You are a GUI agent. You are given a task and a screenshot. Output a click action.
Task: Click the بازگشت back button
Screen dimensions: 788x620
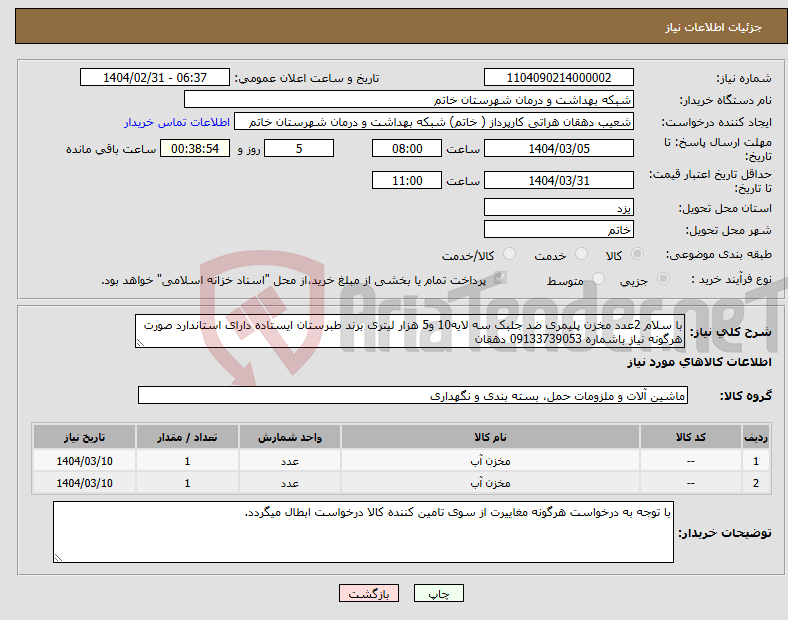369,593
